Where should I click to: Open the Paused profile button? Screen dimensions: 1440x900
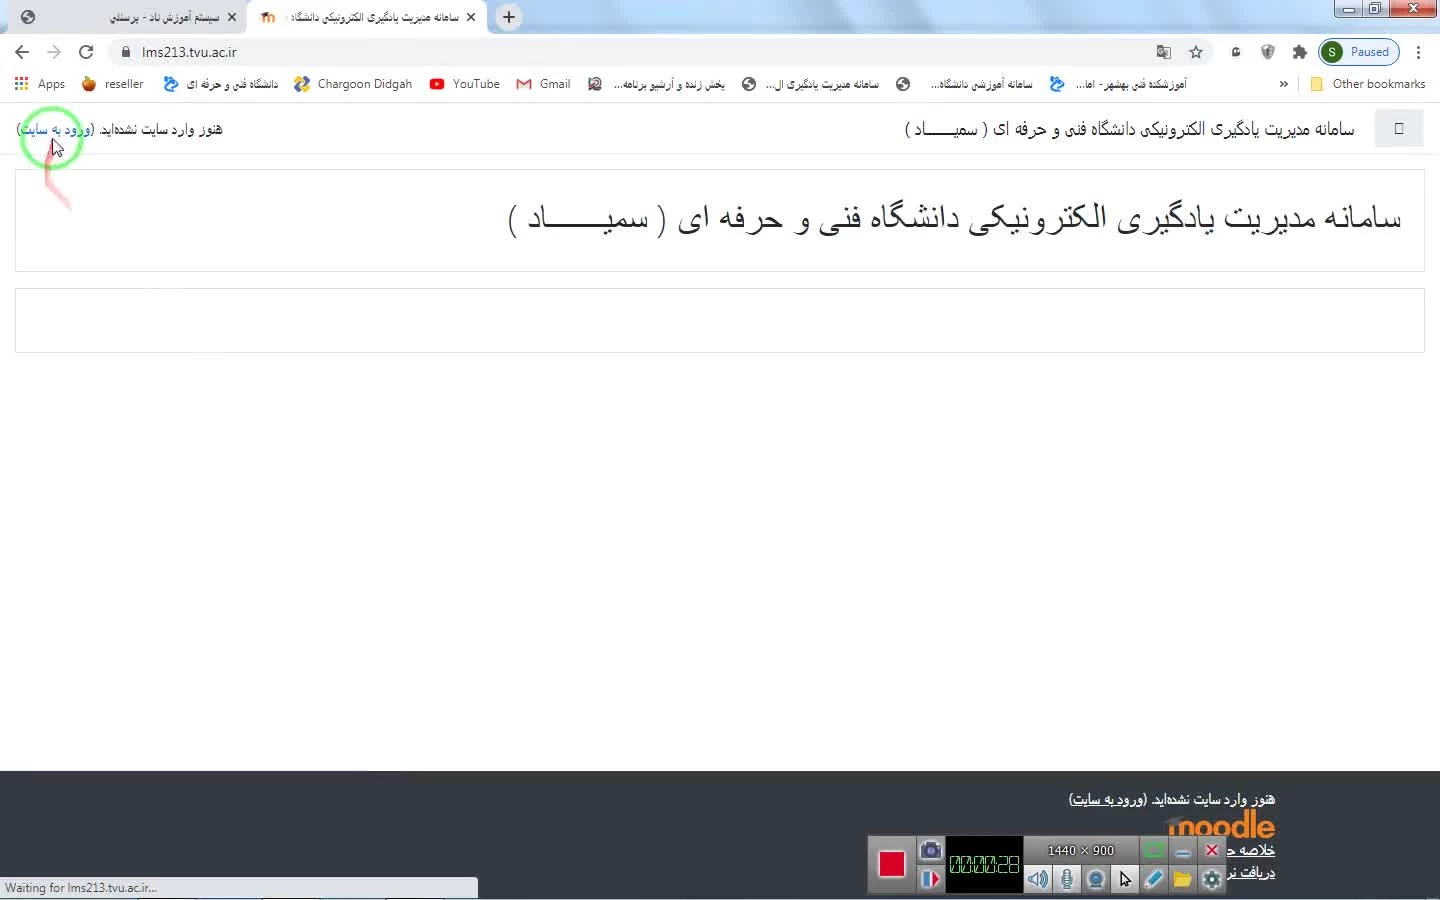1359,52
